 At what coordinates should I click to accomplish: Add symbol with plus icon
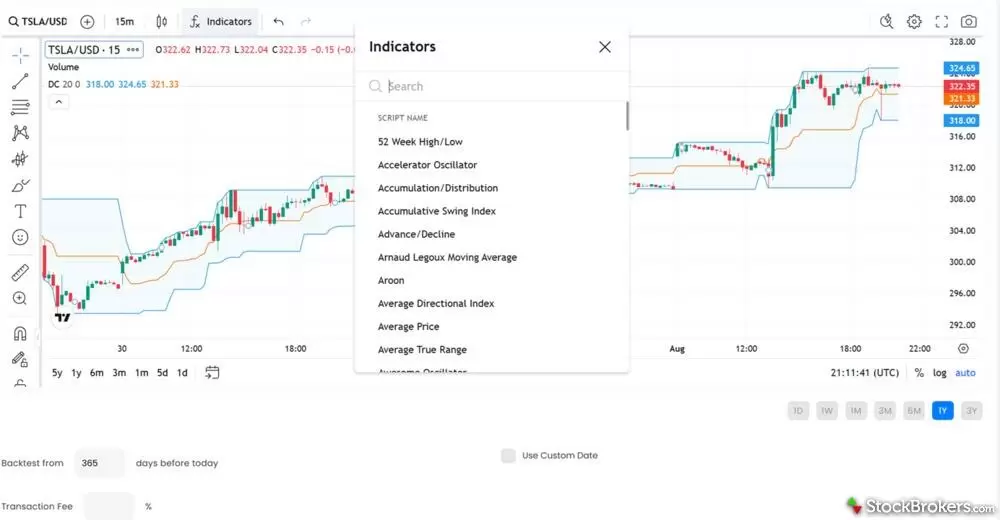(87, 22)
